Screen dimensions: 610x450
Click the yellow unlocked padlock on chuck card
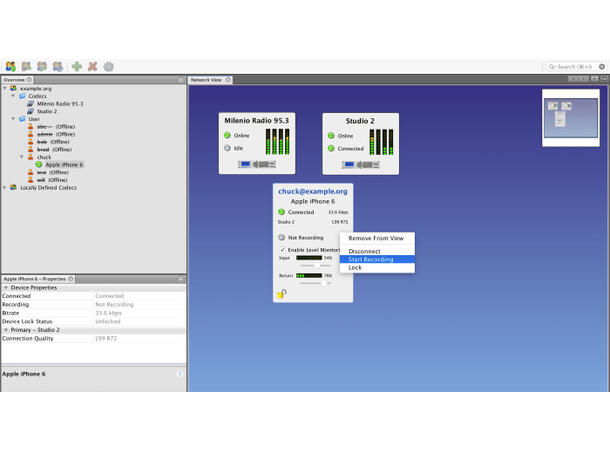282,294
